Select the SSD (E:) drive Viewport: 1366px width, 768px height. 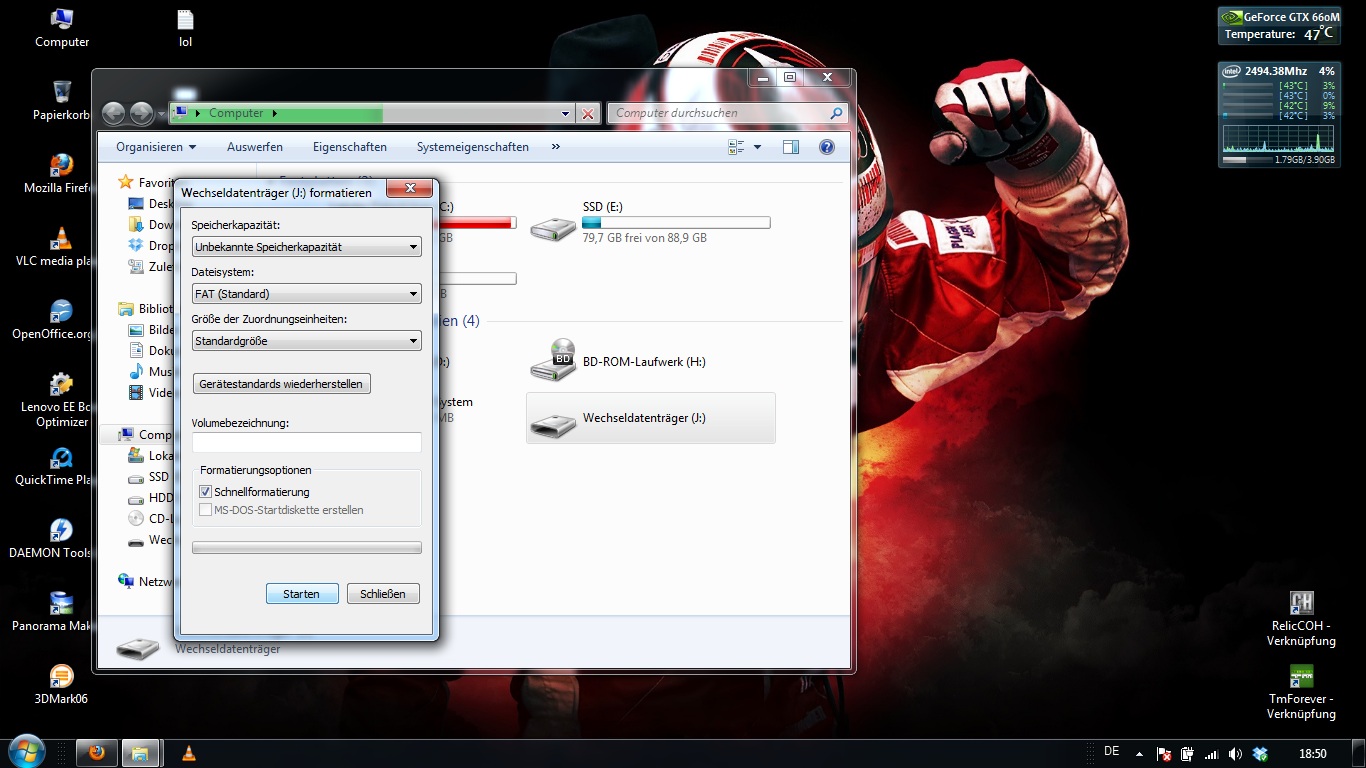click(x=651, y=222)
